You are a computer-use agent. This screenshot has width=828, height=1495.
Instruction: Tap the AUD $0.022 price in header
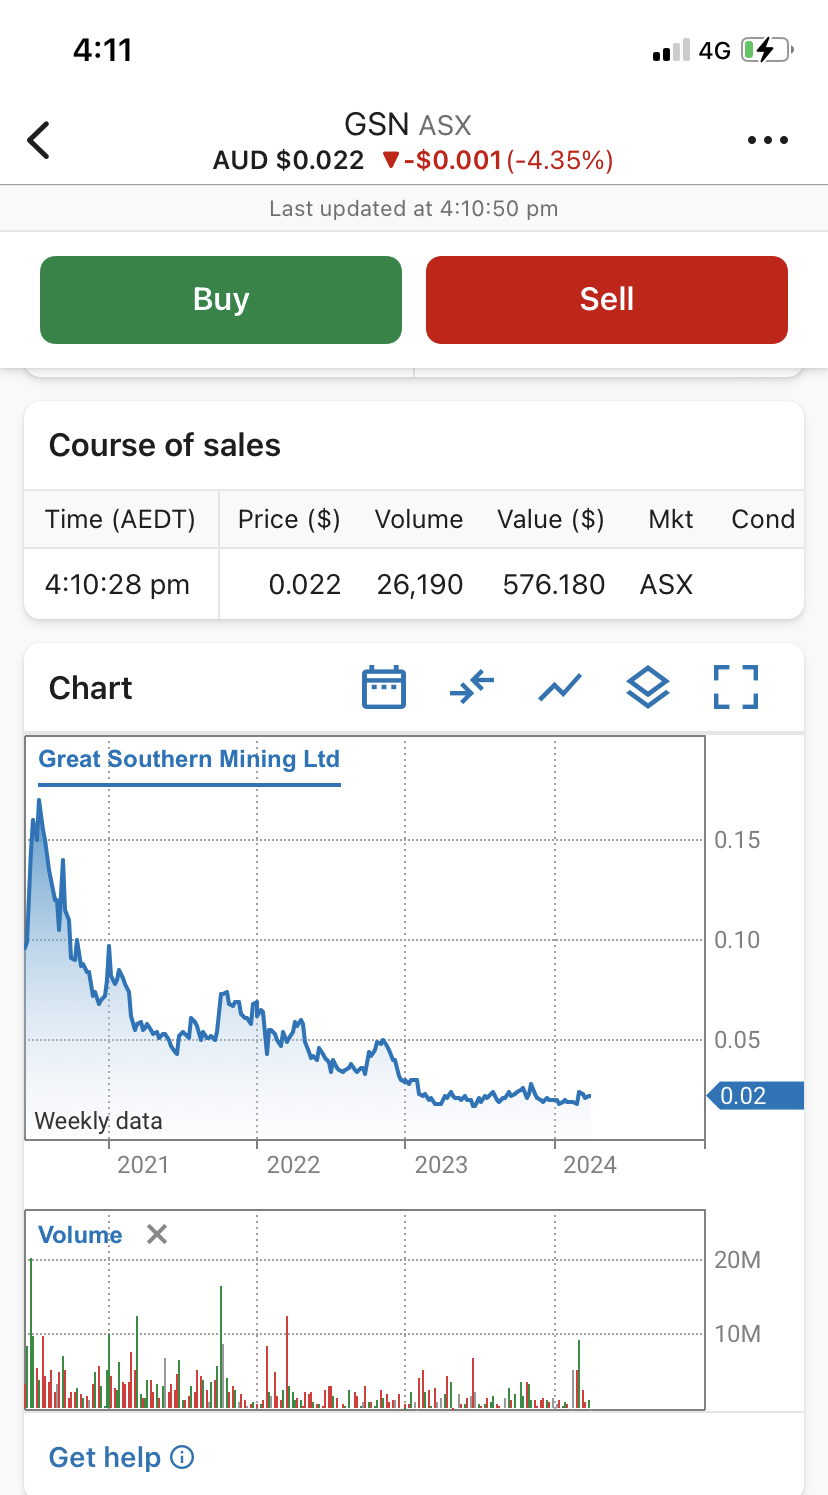pos(289,160)
